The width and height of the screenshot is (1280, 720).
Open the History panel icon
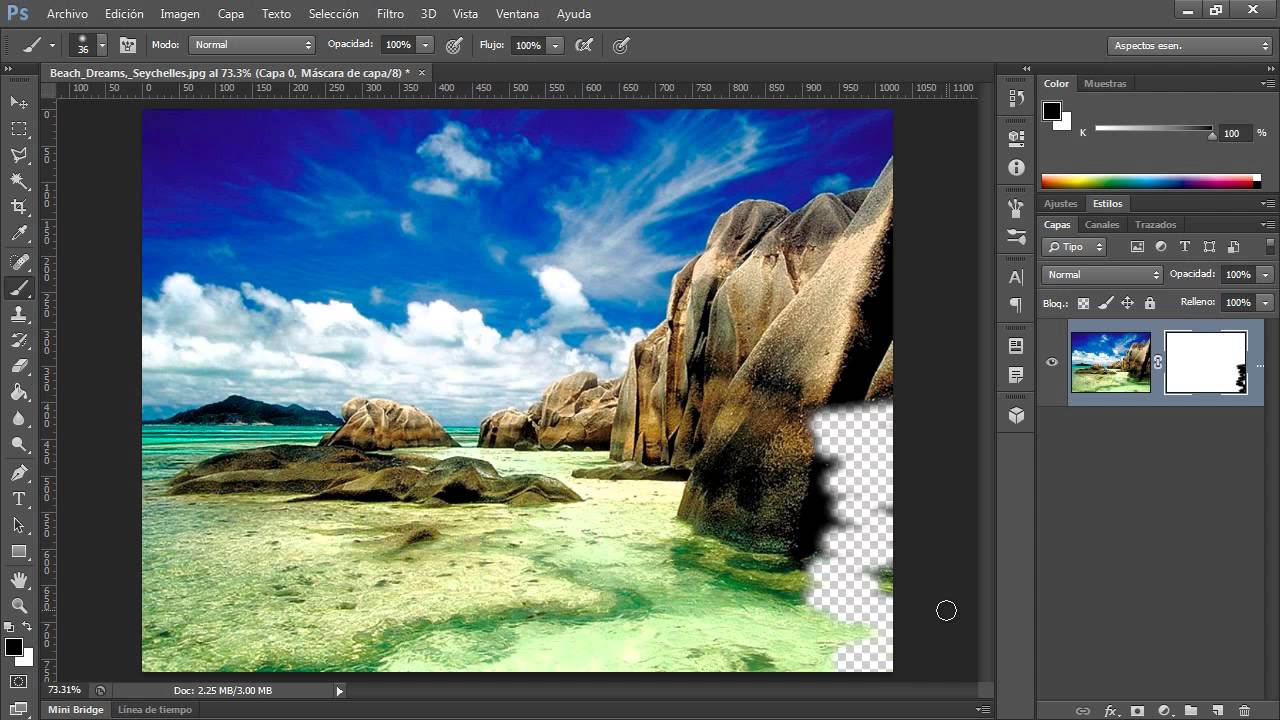(1016, 98)
